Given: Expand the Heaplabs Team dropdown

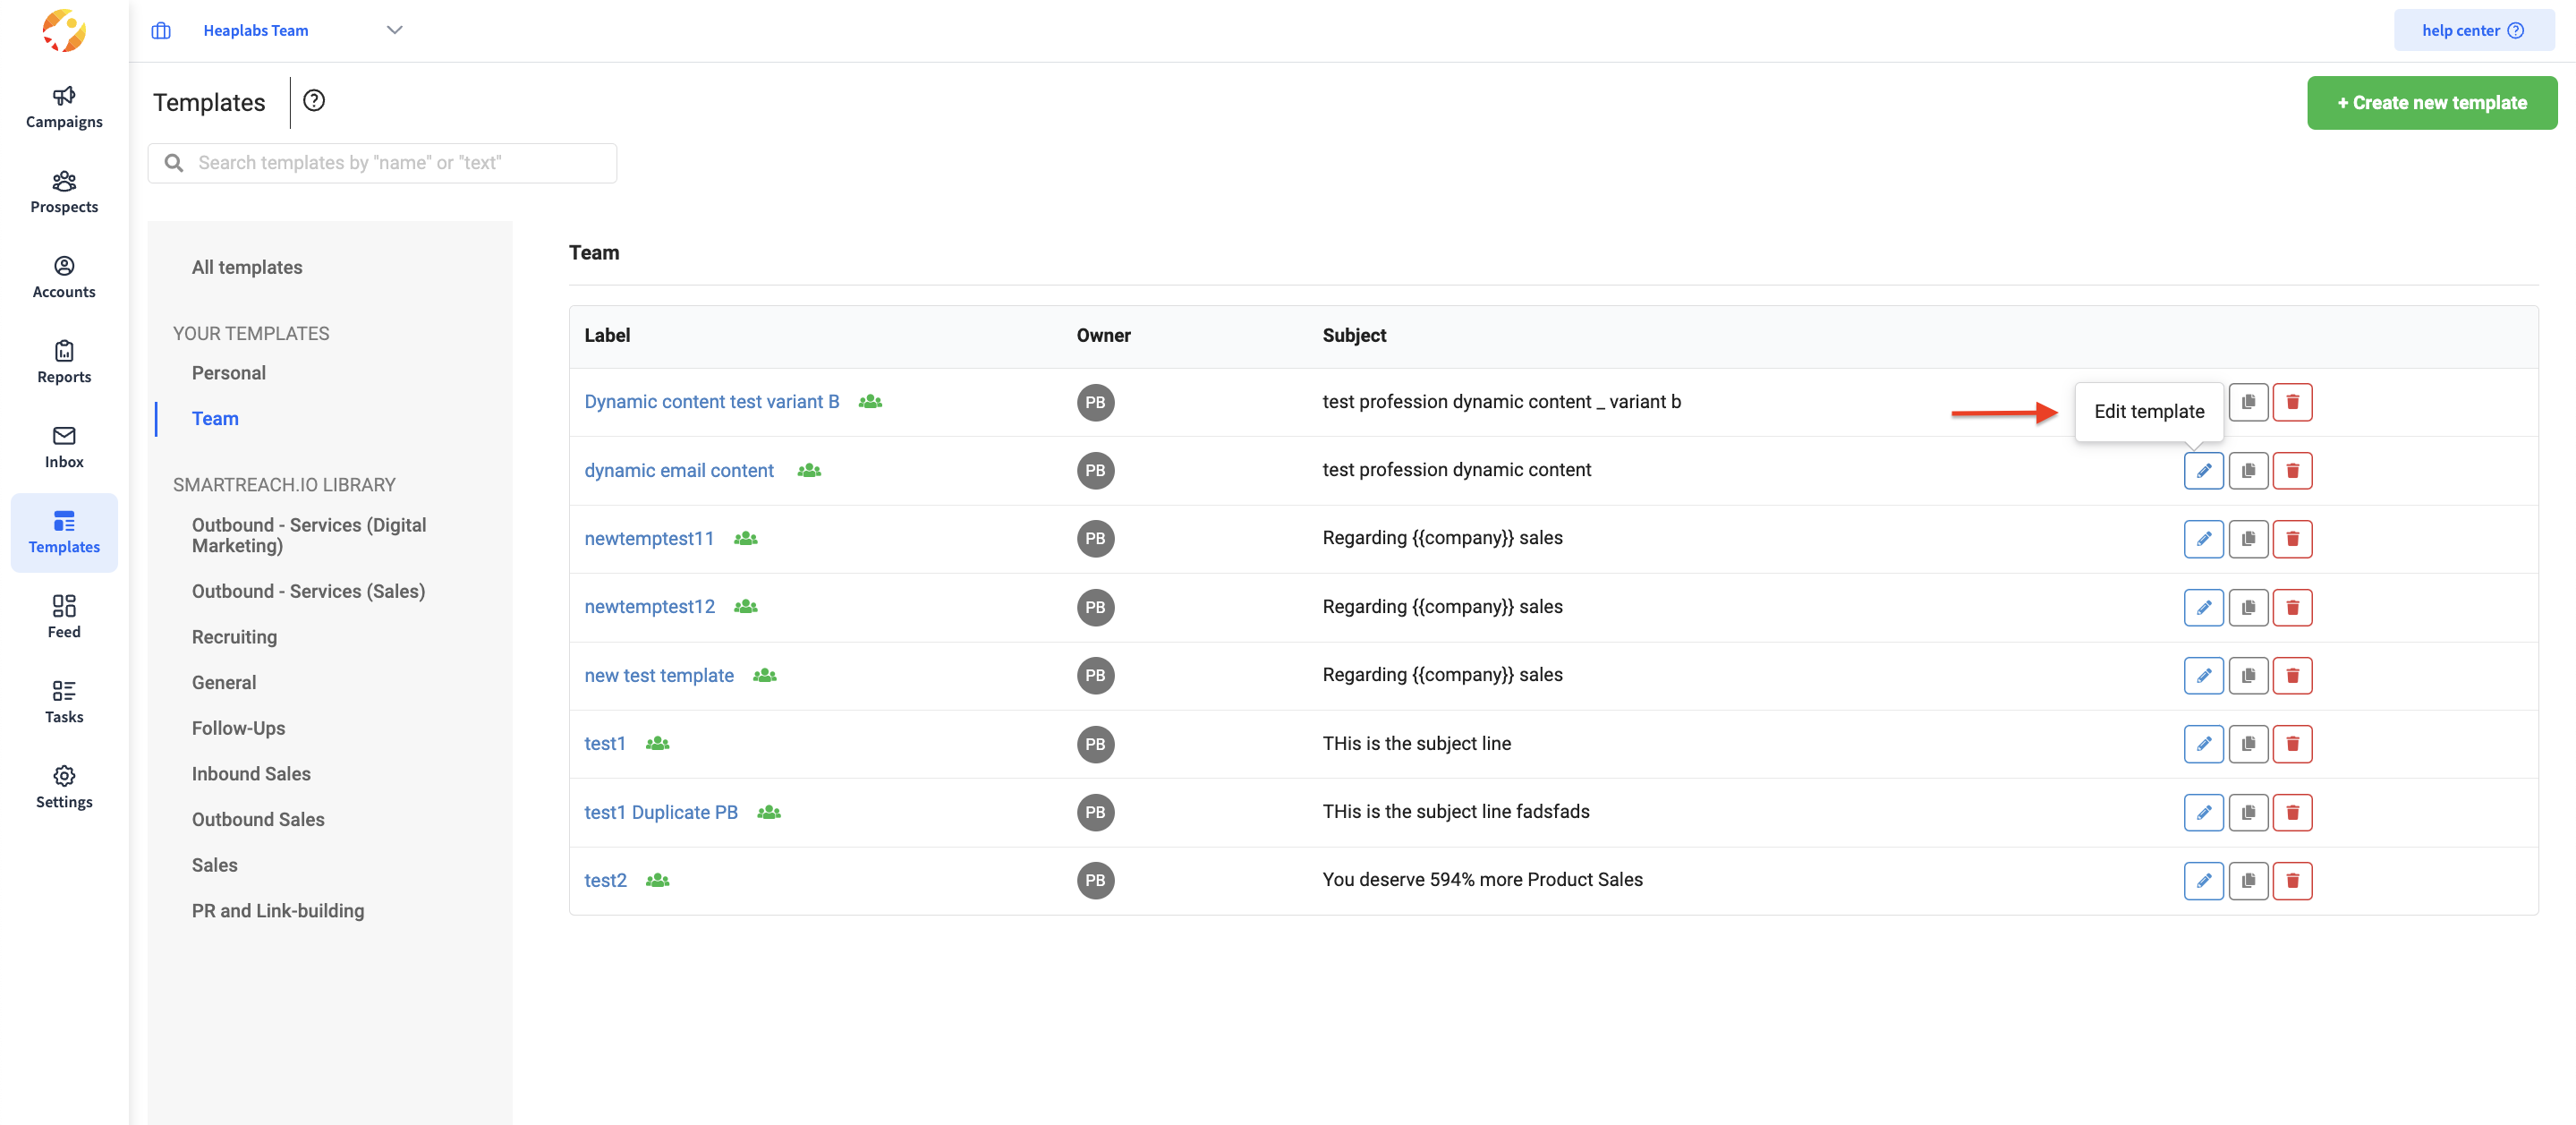Looking at the screenshot, I should click(394, 30).
